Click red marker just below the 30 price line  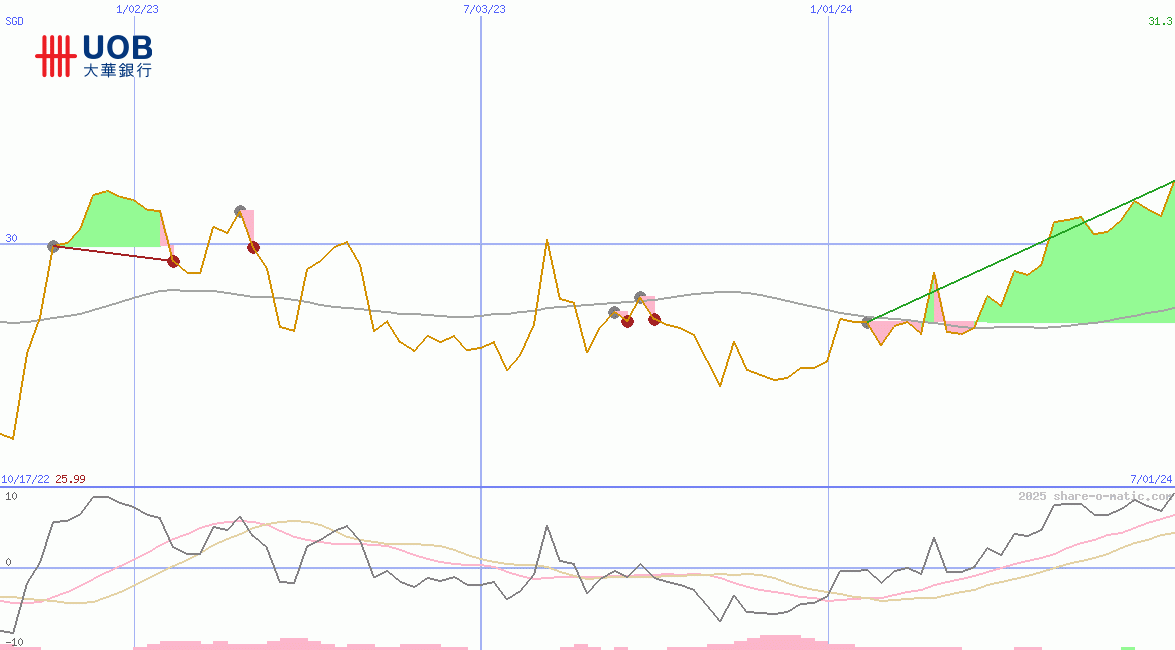(253, 247)
